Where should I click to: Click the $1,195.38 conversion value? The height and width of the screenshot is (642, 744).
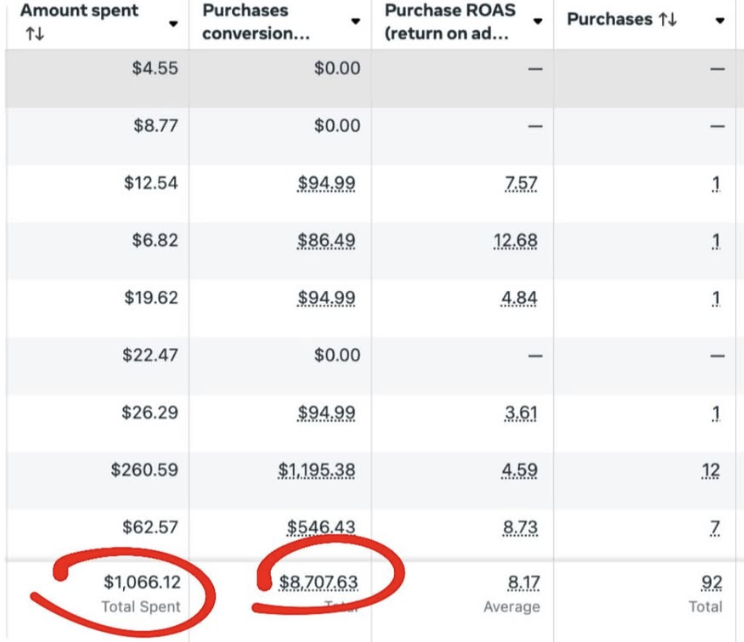coord(318,469)
